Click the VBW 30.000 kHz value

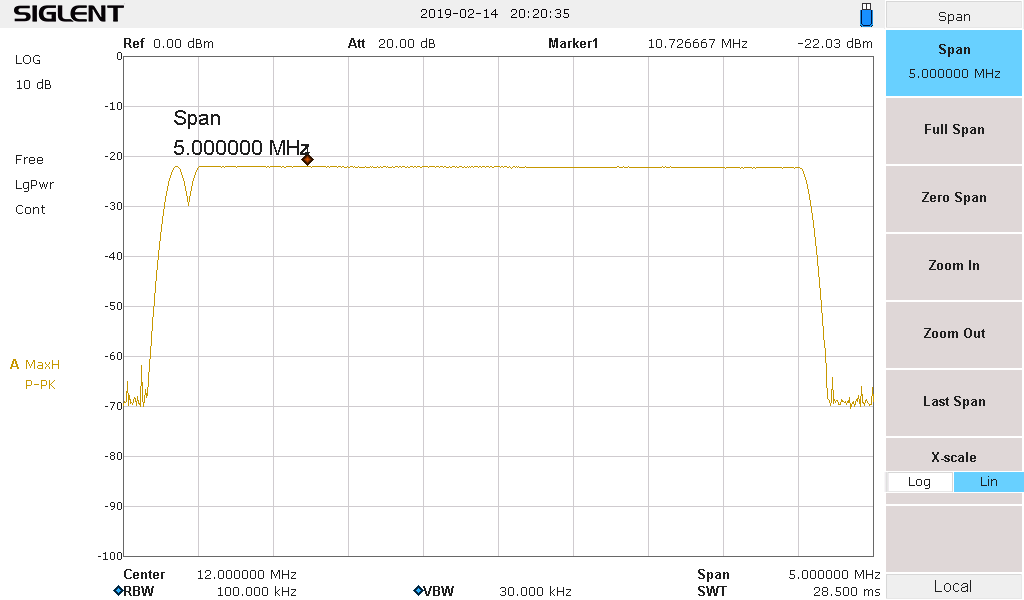click(535, 592)
